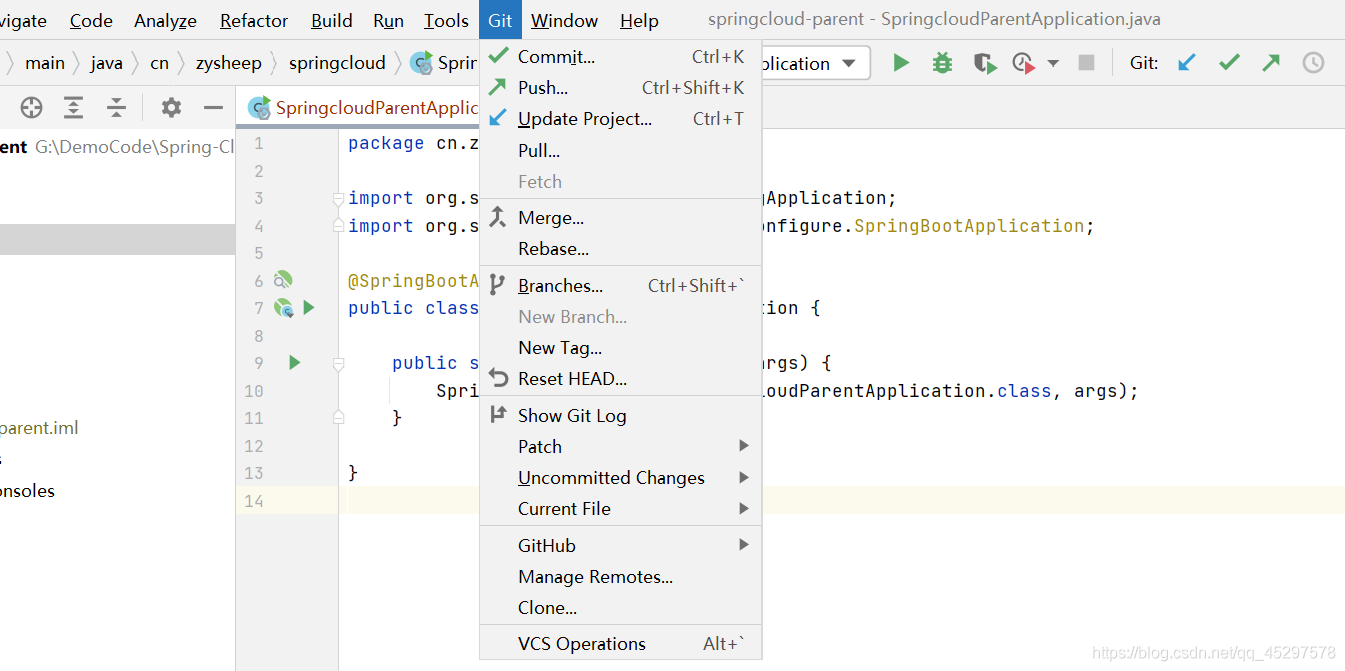Click run gutter arrow beside main method
Viewport: 1345px width, 671px height.
(294, 362)
